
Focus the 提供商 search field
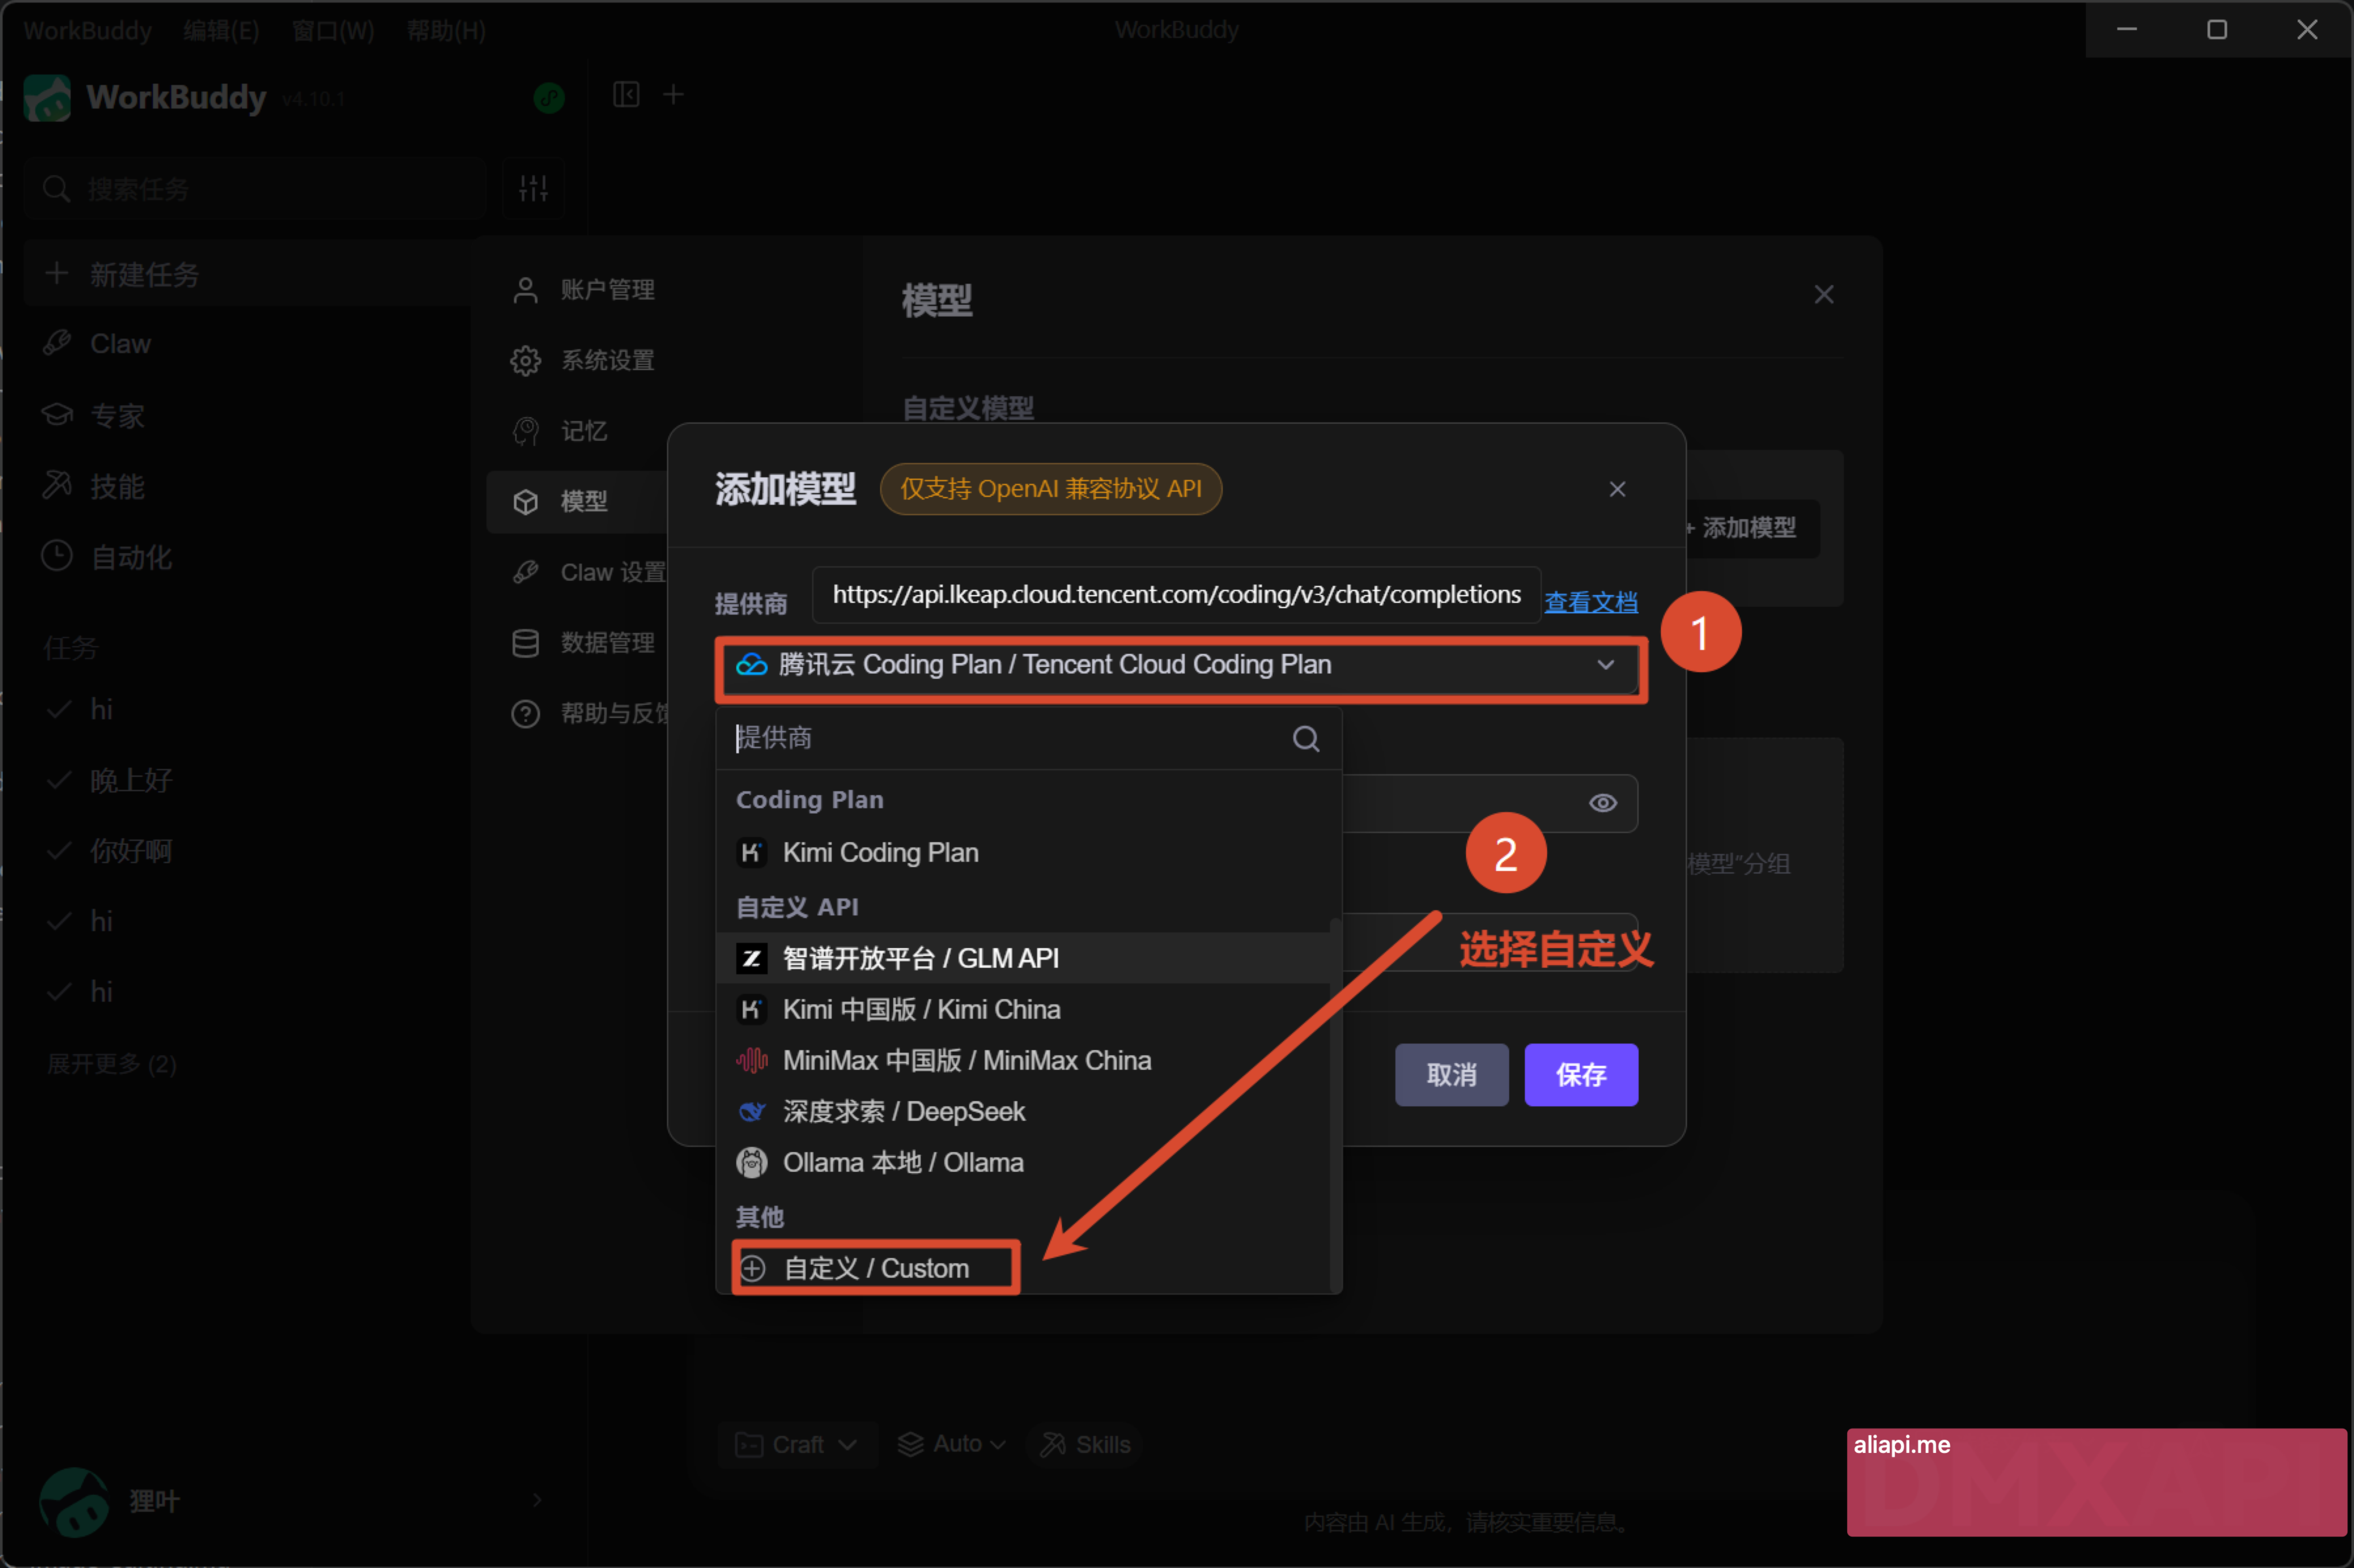(x=1028, y=739)
